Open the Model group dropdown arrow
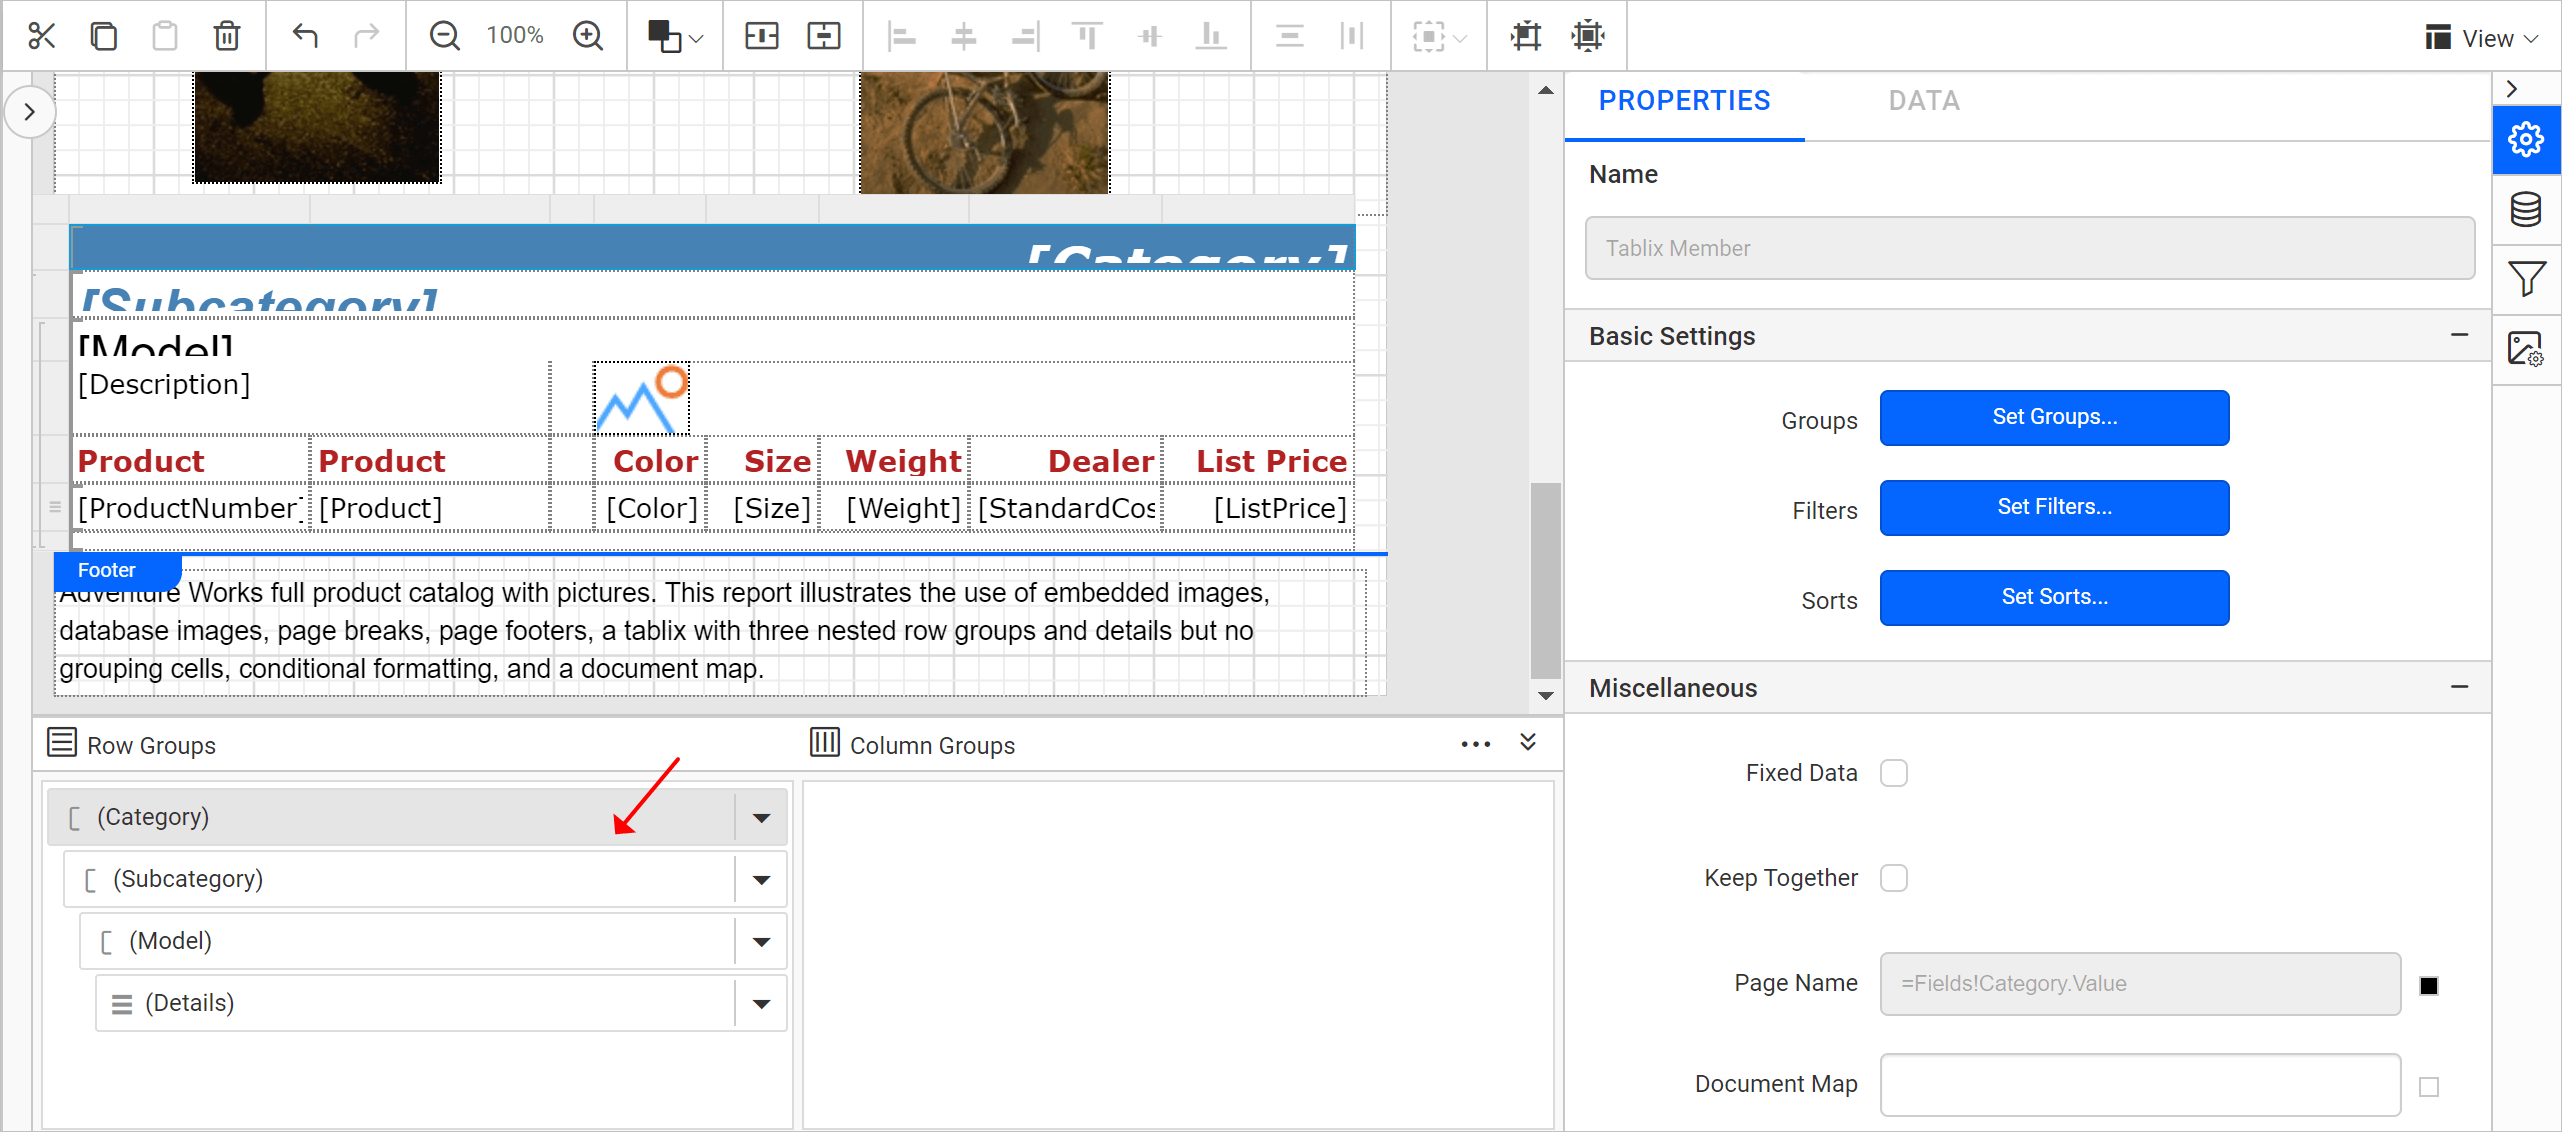The height and width of the screenshot is (1132, 2562). pos(761,942)
